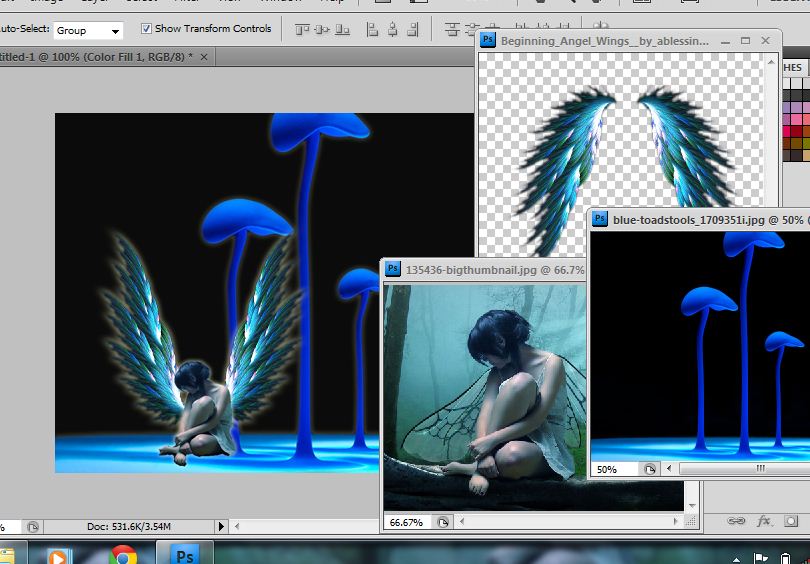810x564 pixels.
Task: Click status icon beside 50% zoom
Action: pyautogui.click(x=649, y=469)
